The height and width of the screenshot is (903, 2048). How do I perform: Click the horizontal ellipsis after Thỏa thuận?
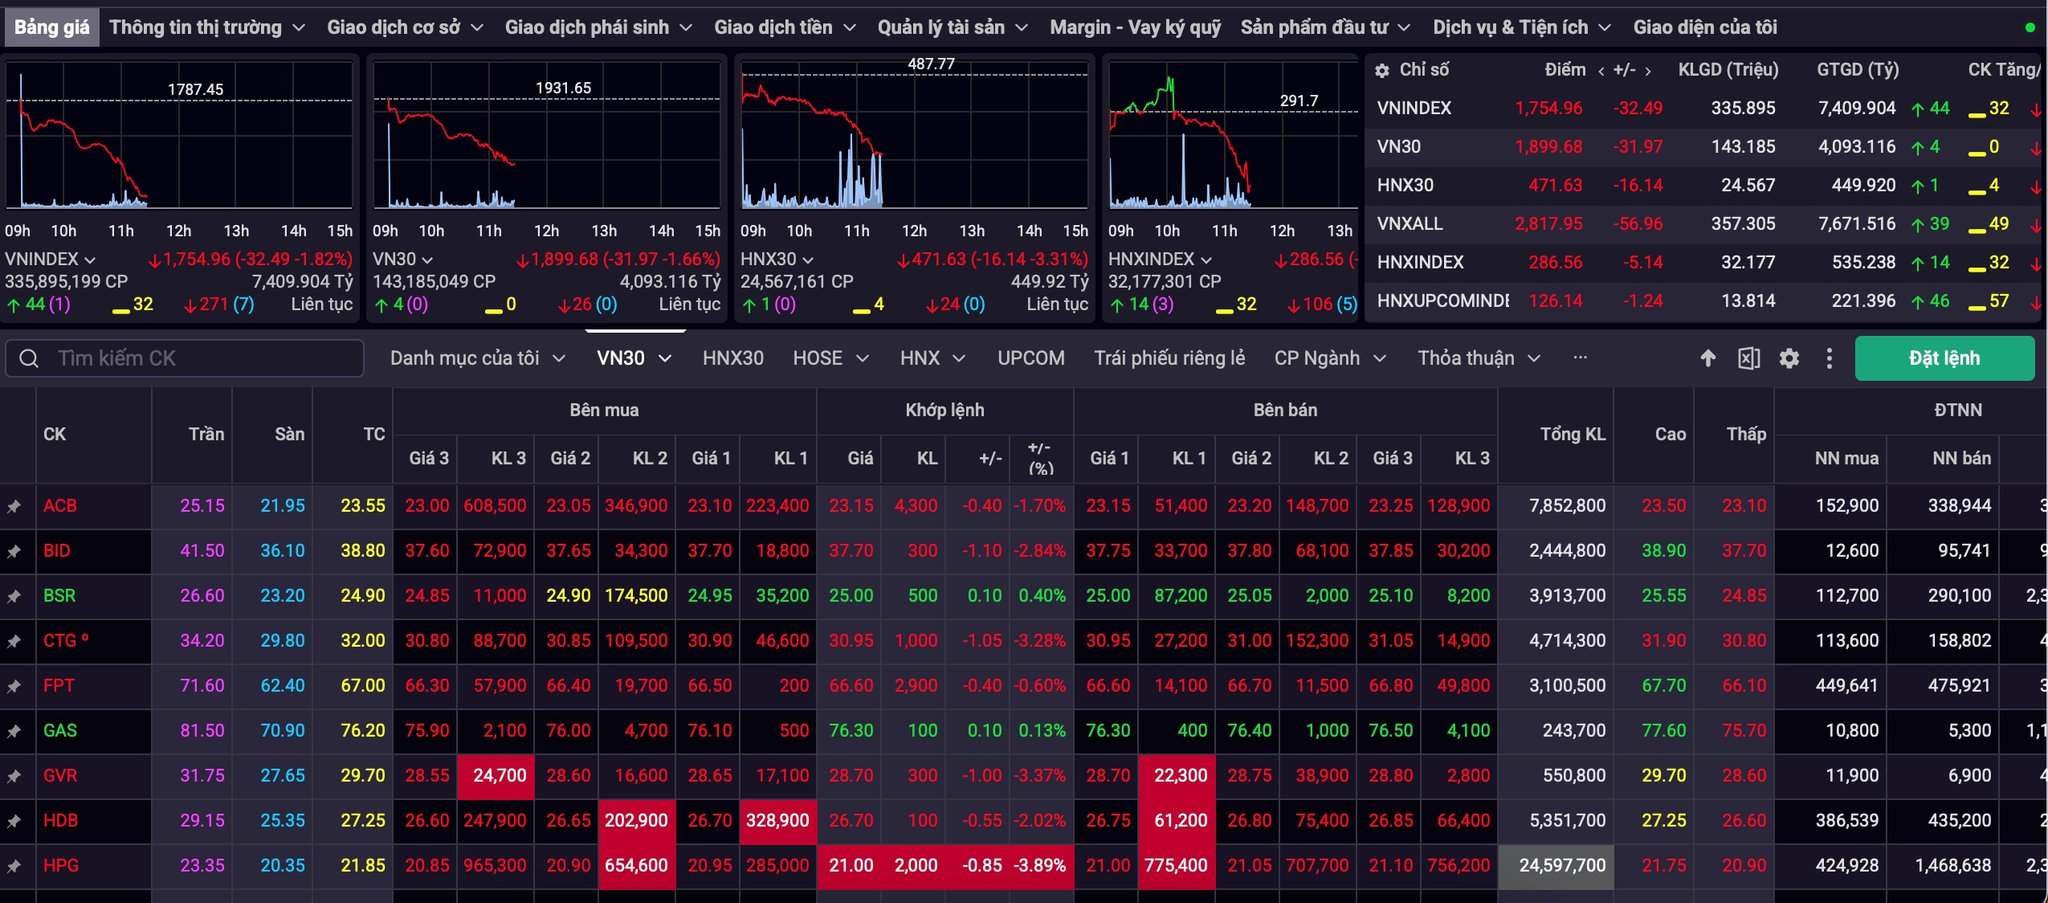coord(1580,357)
